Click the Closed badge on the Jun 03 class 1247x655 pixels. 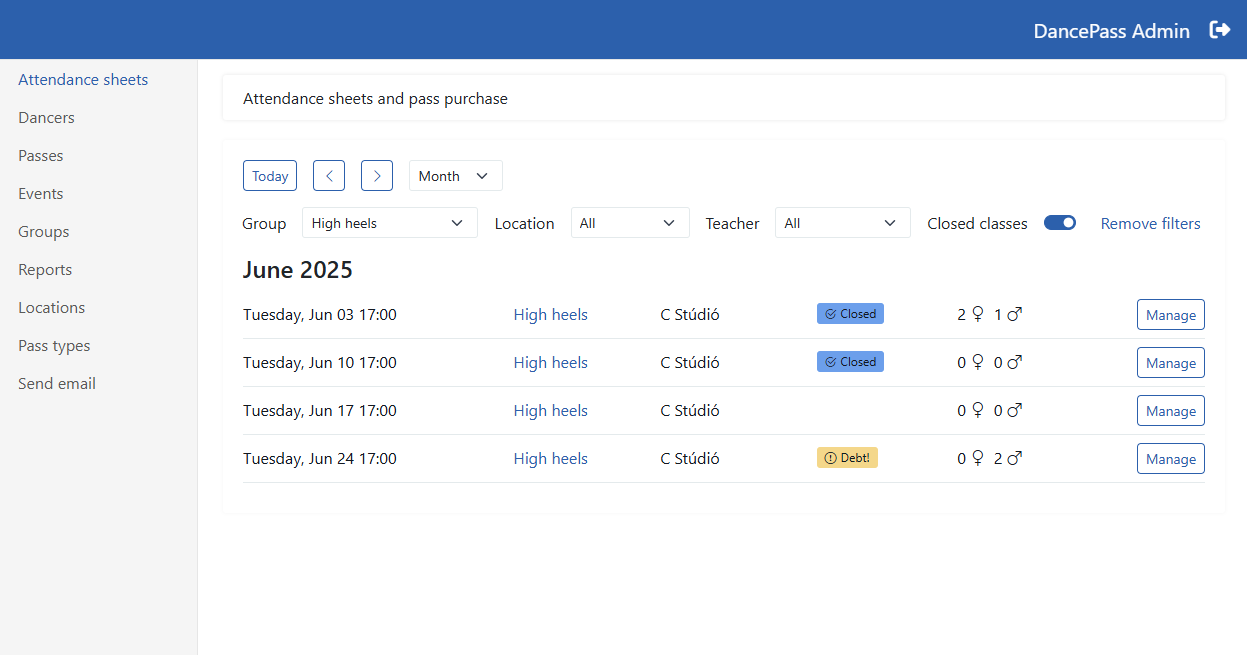(850, 313)
